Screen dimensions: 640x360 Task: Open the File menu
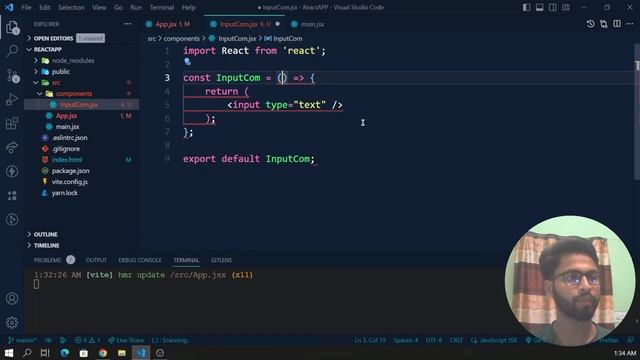[26, 7]
